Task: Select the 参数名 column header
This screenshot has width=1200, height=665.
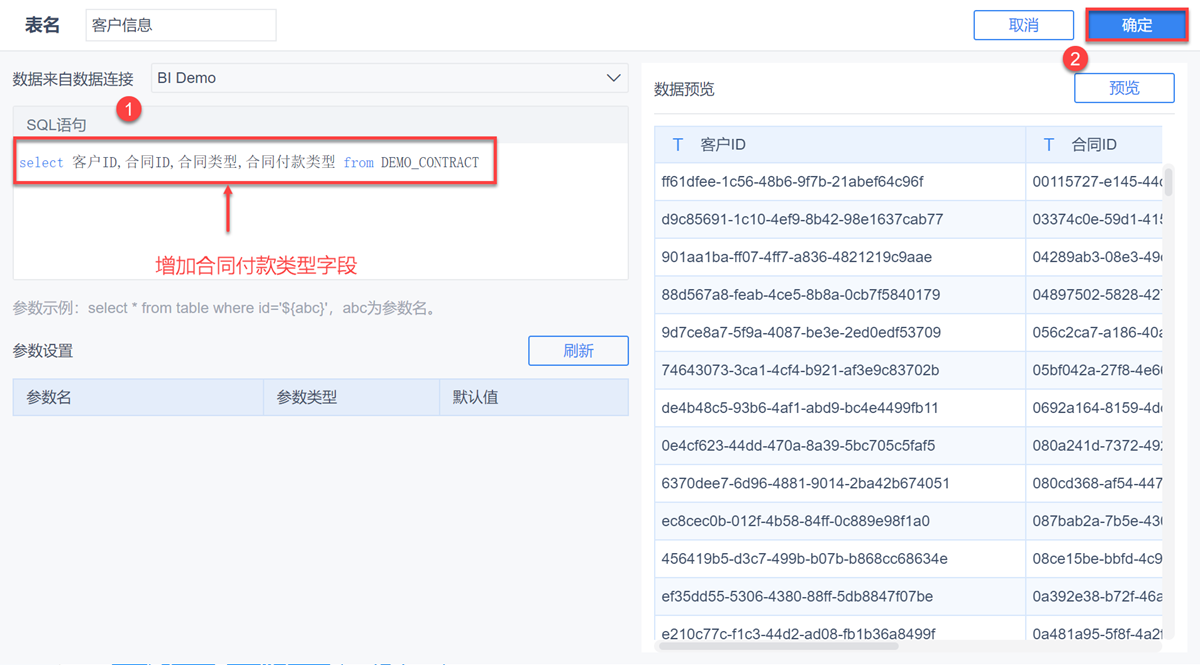Action: (x=138, y=397)
